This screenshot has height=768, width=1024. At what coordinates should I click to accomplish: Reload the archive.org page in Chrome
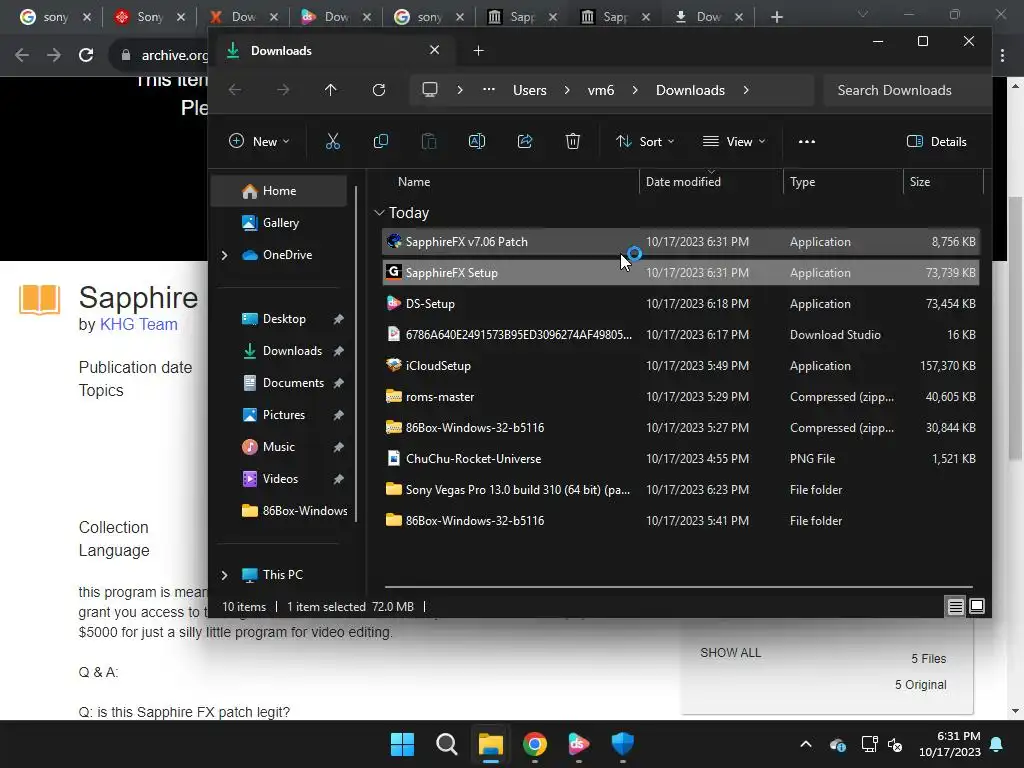(86, 55)
